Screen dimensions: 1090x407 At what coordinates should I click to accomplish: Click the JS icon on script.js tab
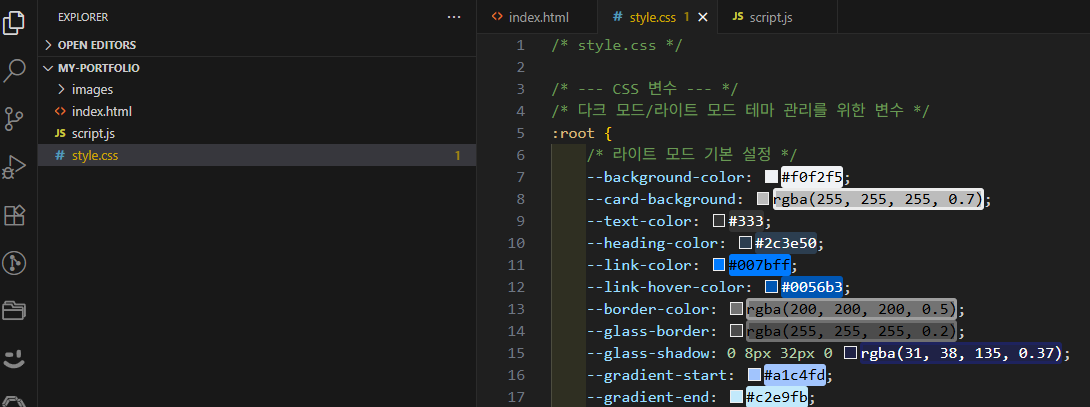pyautogui.click(x=738, y=17)
